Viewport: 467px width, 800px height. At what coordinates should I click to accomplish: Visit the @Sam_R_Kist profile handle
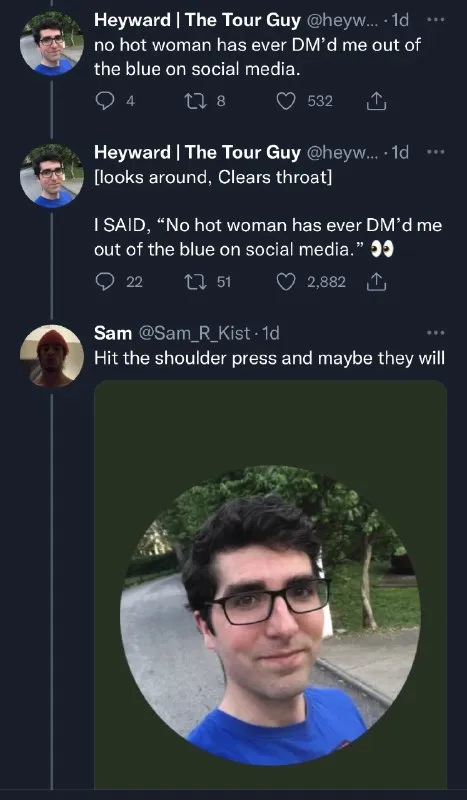(x=195, y=333)
